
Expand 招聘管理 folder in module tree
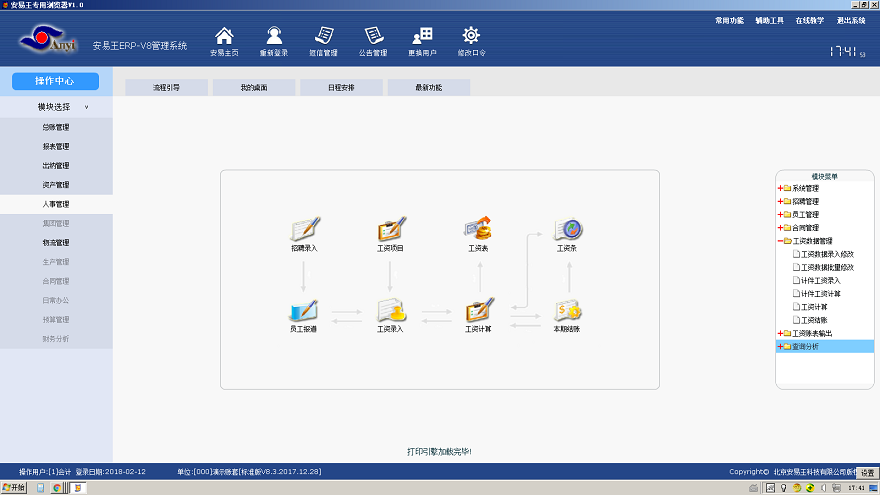click(x=780, y=201)
